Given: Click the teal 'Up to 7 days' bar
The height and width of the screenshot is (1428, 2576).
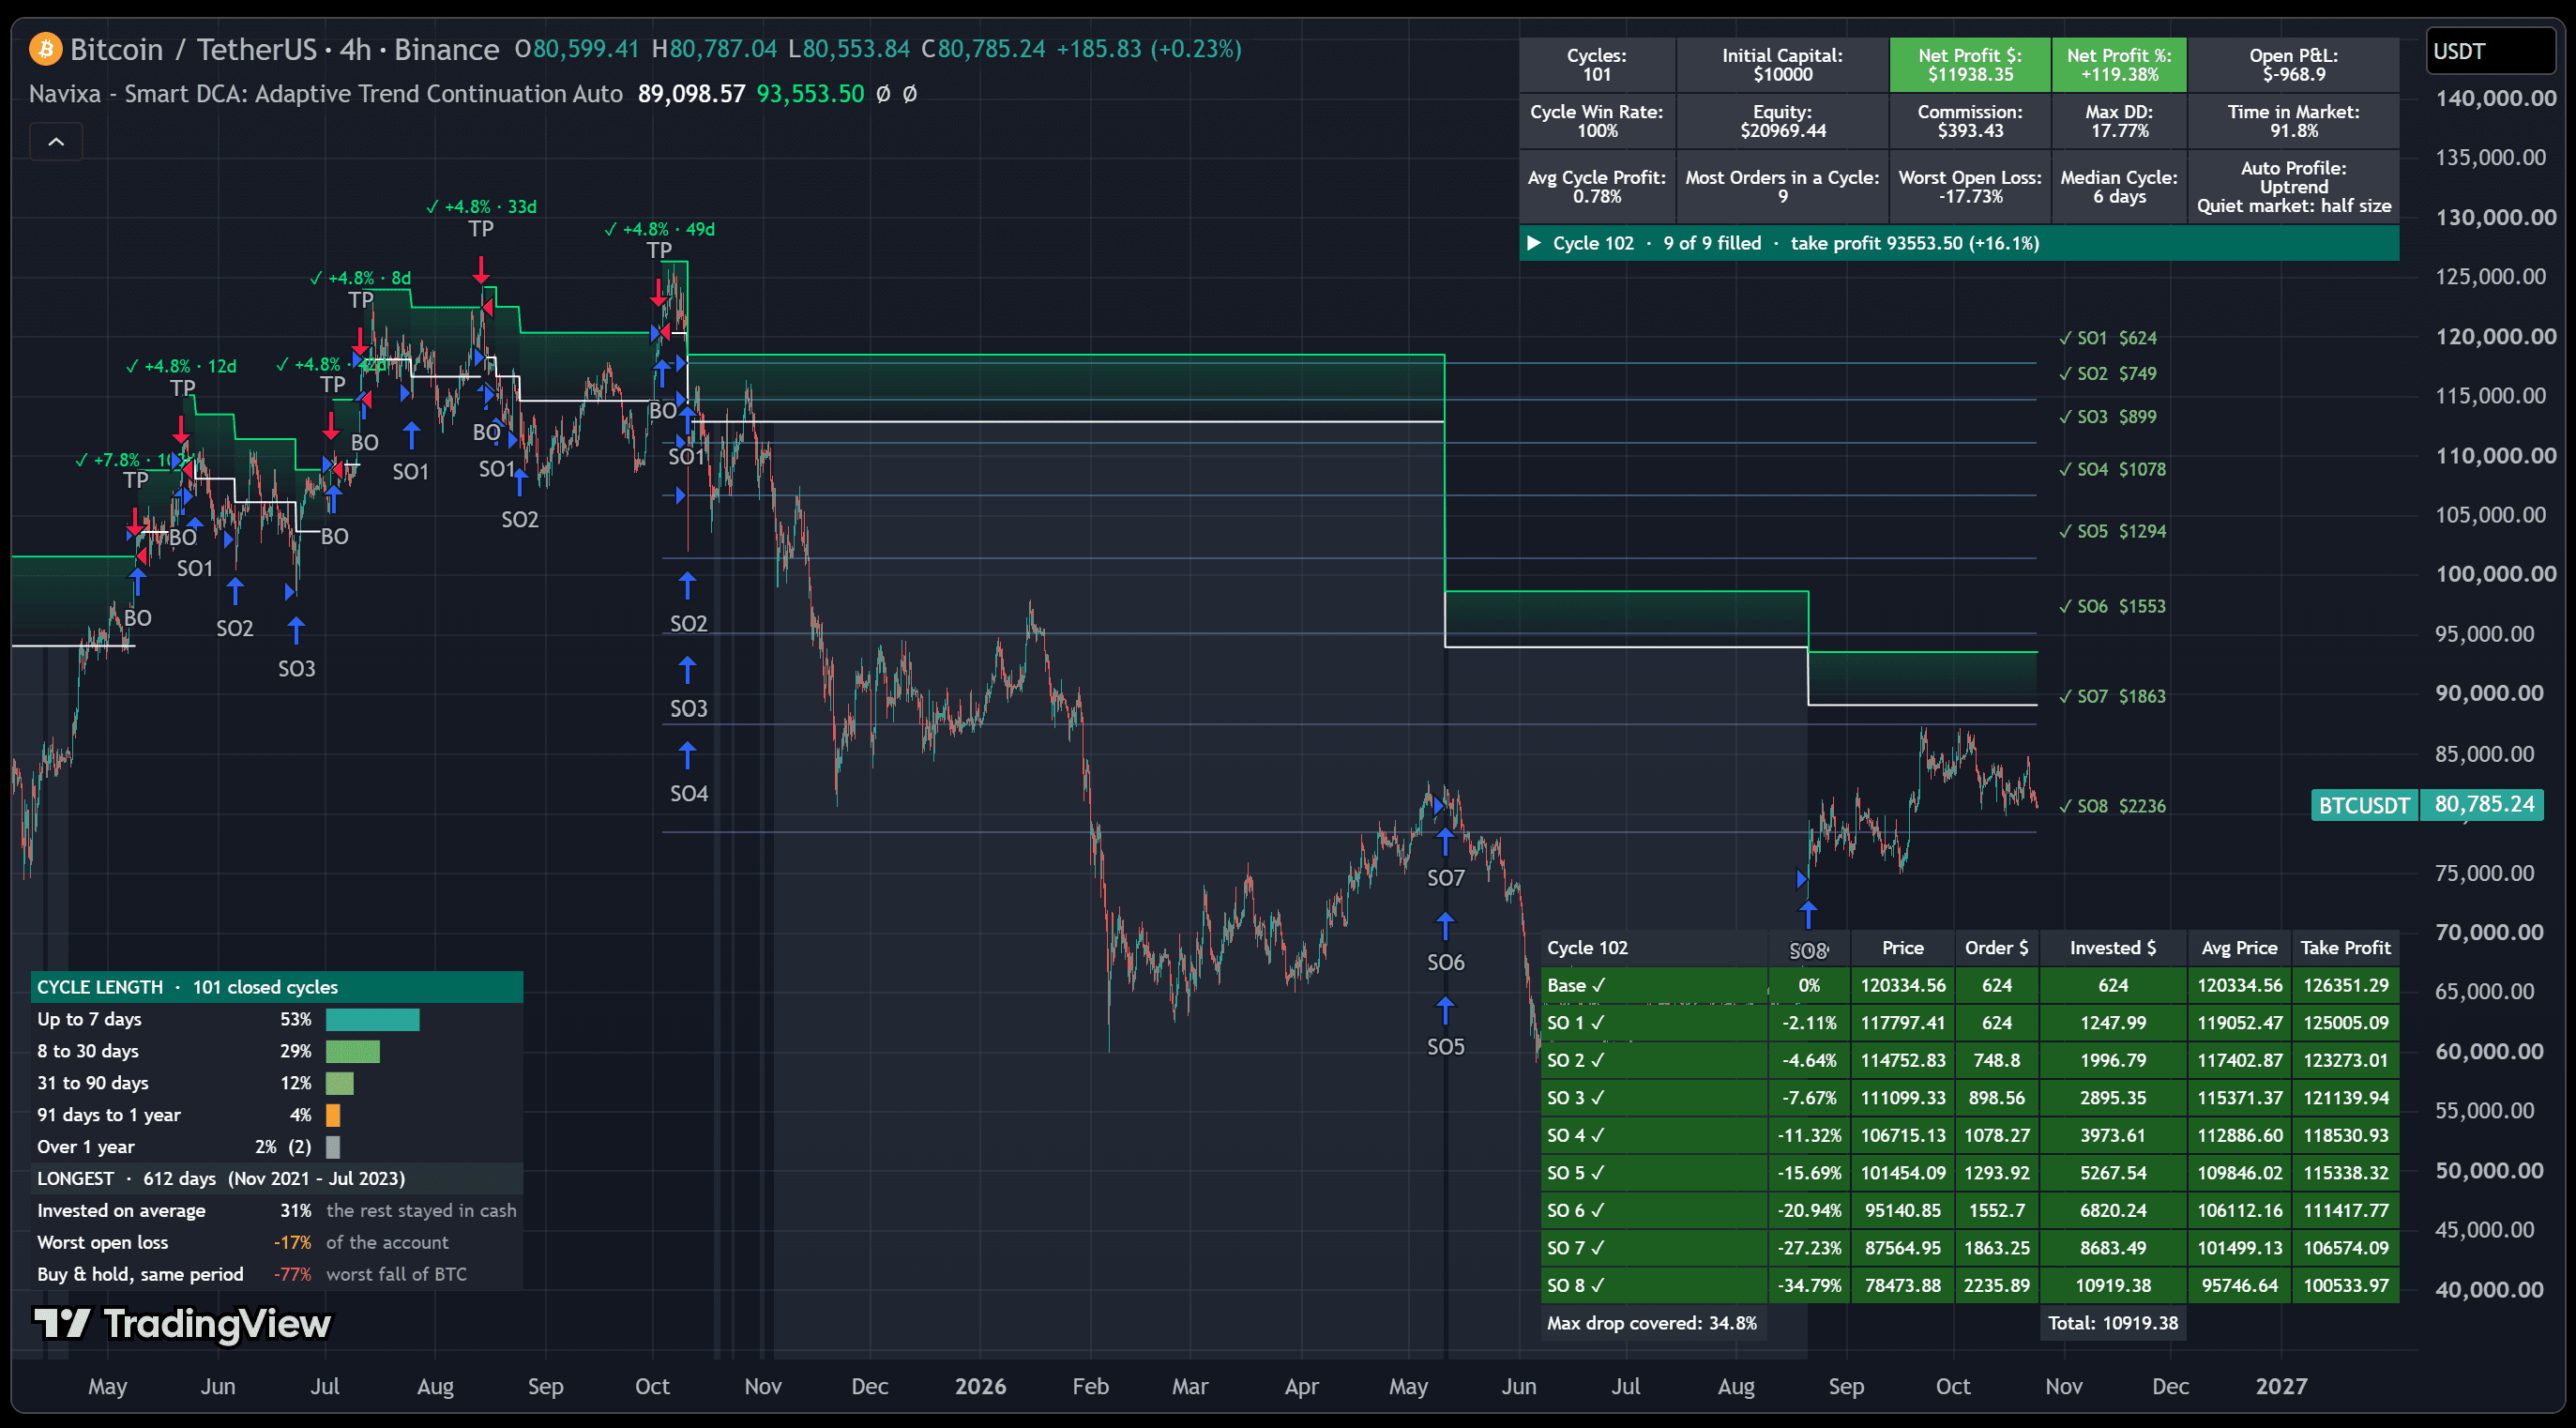Looking at the screenshot, I should tap(372, 1019).
